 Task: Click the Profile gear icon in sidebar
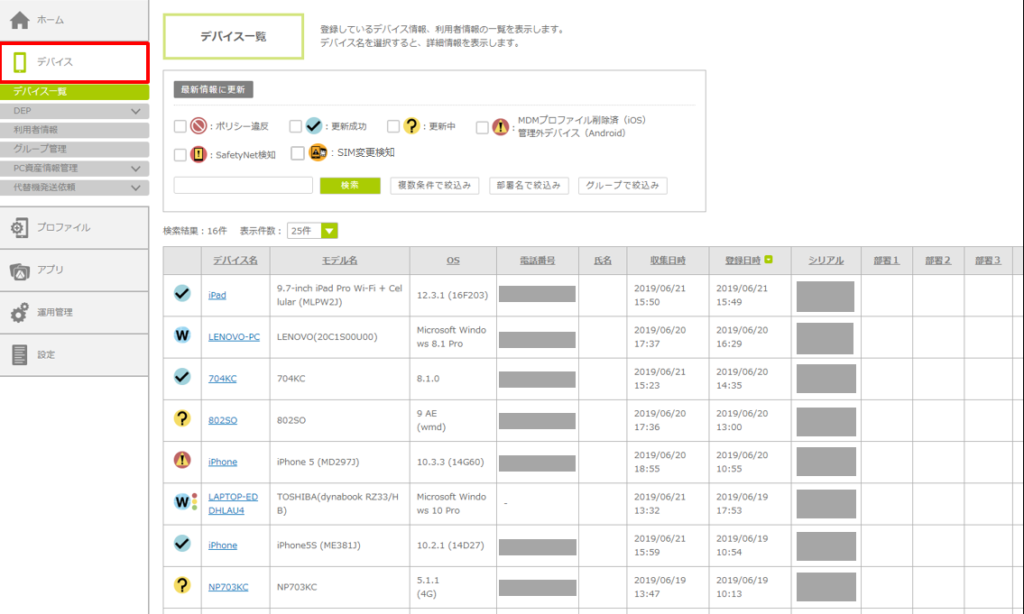(20, 228)
